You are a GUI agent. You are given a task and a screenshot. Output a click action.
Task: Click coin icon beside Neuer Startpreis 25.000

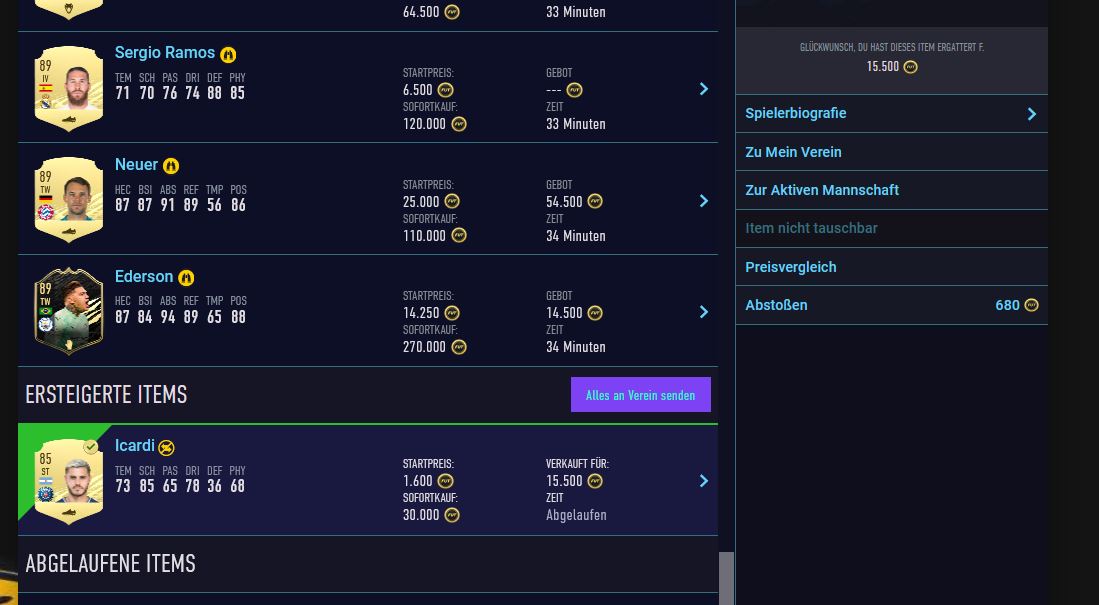tap(452, 202)
